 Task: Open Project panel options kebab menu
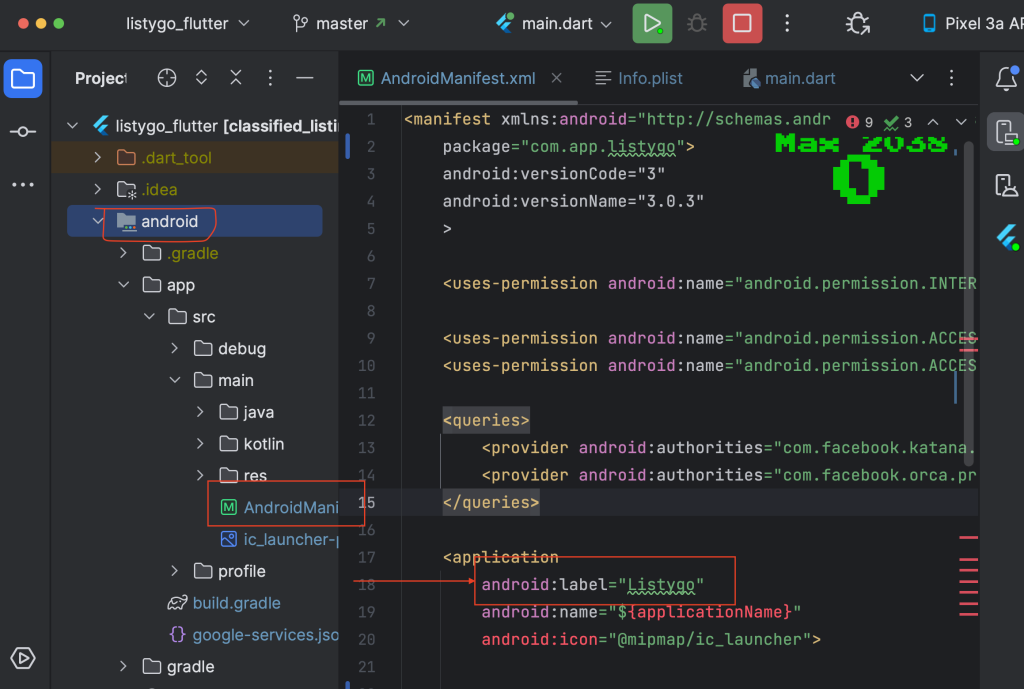point(270,78)
